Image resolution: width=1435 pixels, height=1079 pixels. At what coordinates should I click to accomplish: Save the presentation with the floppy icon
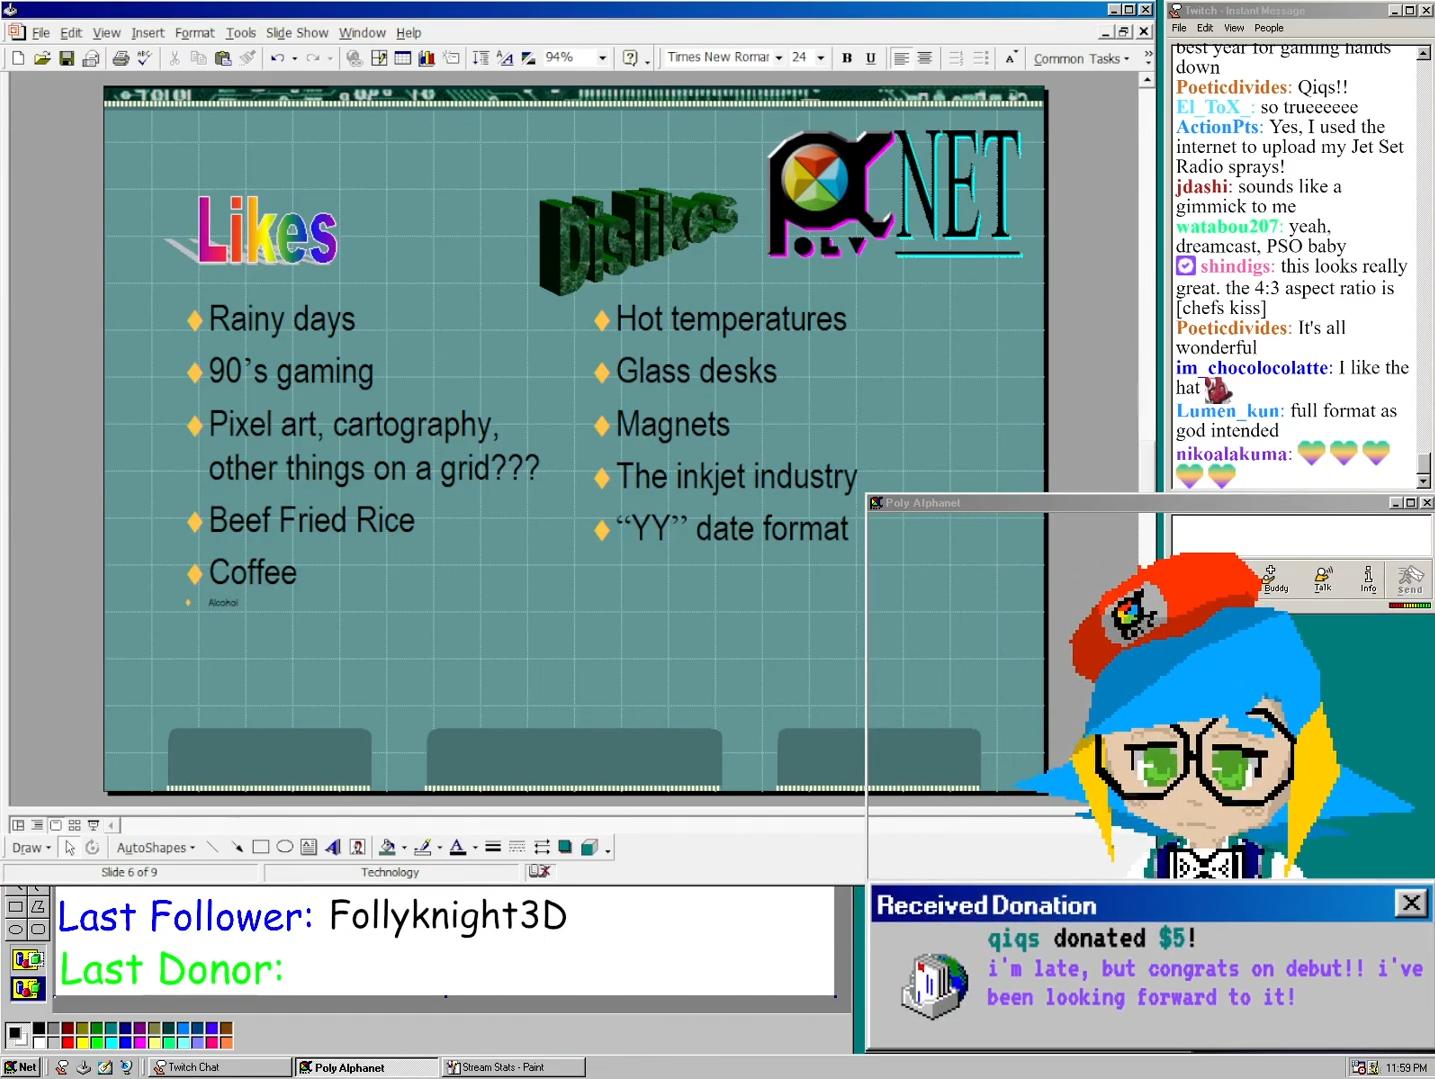pos(66,58)
